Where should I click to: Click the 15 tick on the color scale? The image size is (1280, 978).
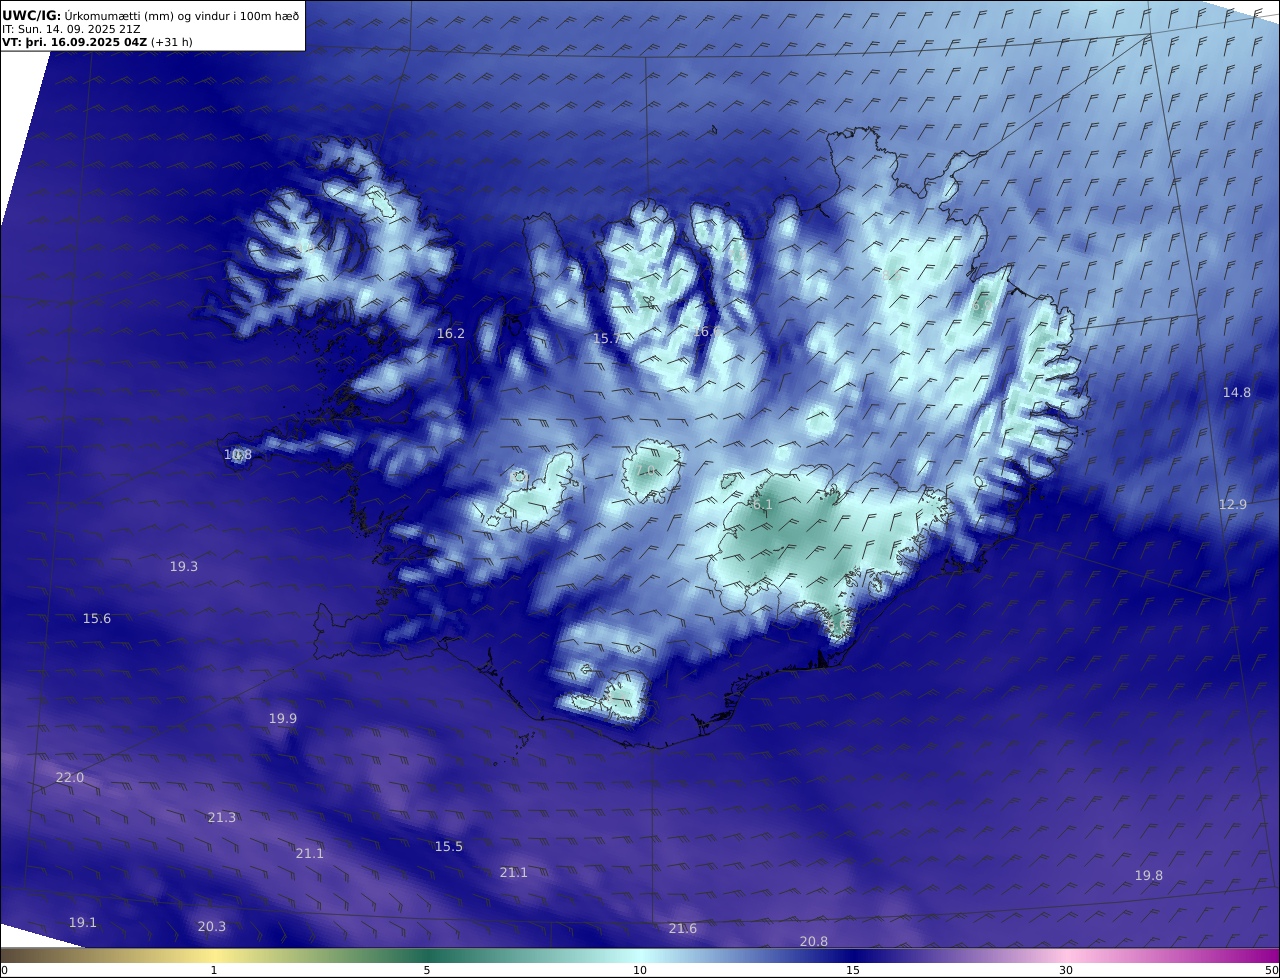pos(853,970)
